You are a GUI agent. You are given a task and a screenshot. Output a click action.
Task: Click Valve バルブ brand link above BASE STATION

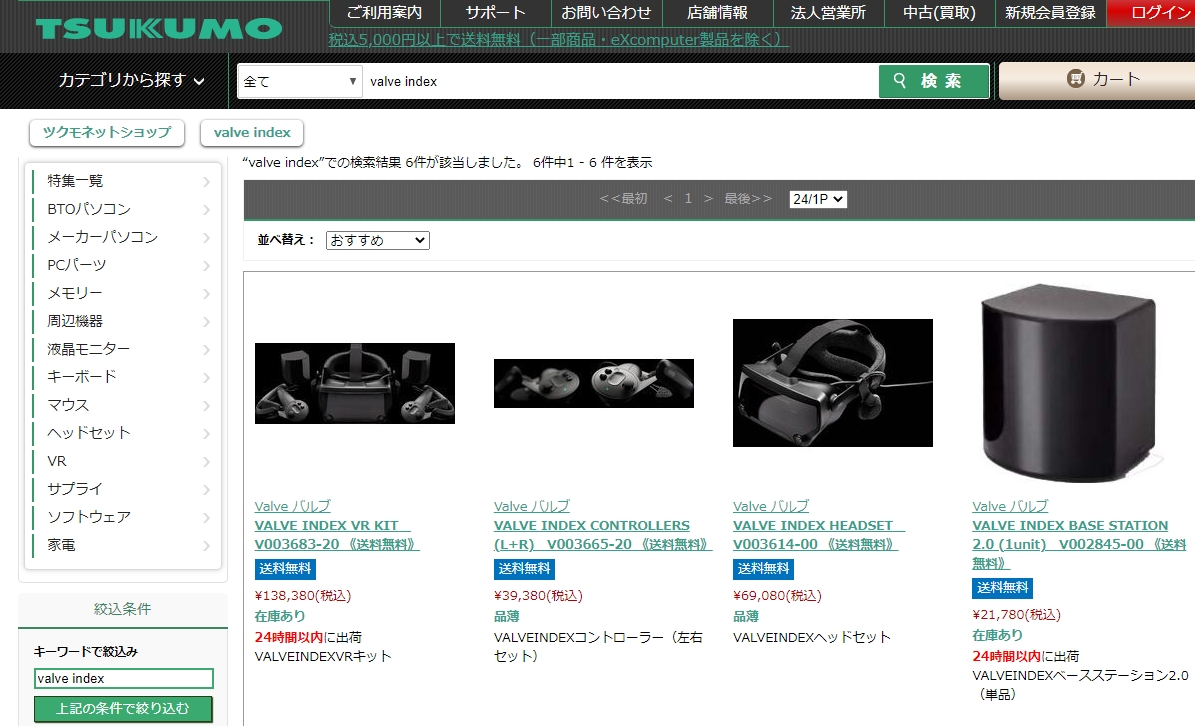[1011, 507]
